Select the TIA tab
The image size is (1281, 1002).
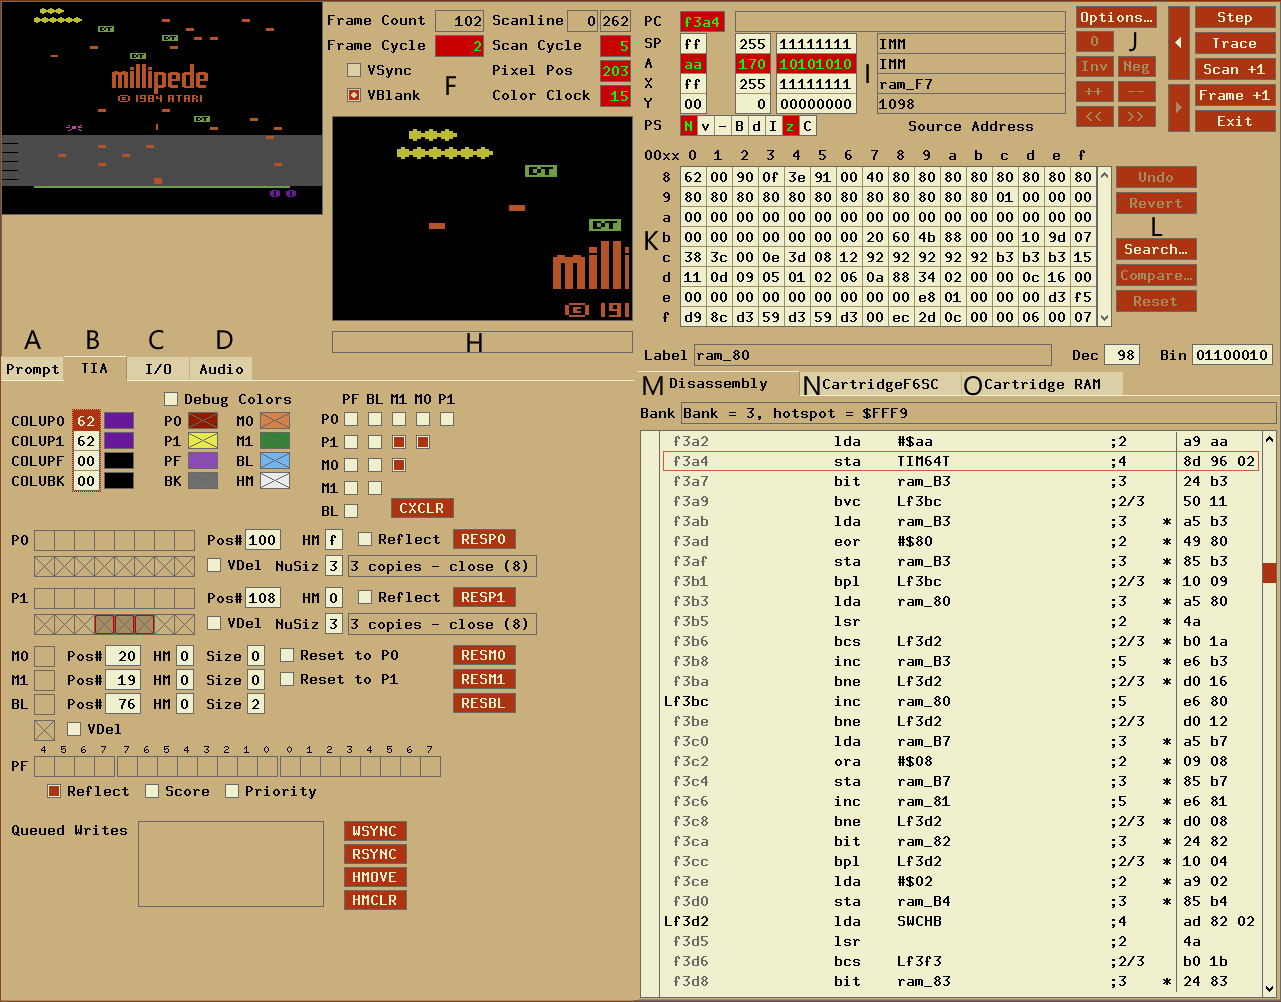coord(95,368)
